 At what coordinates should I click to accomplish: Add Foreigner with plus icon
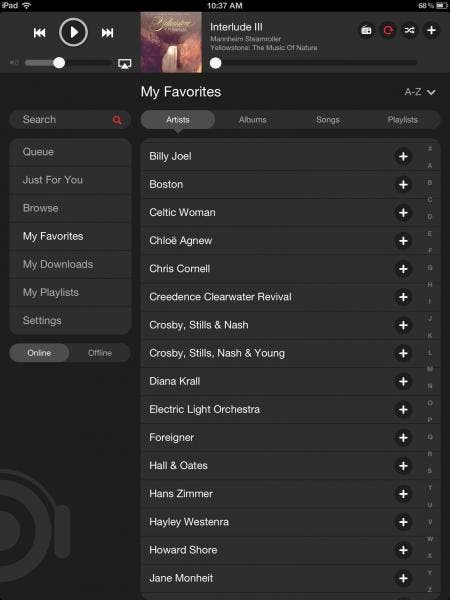[403, 438]
